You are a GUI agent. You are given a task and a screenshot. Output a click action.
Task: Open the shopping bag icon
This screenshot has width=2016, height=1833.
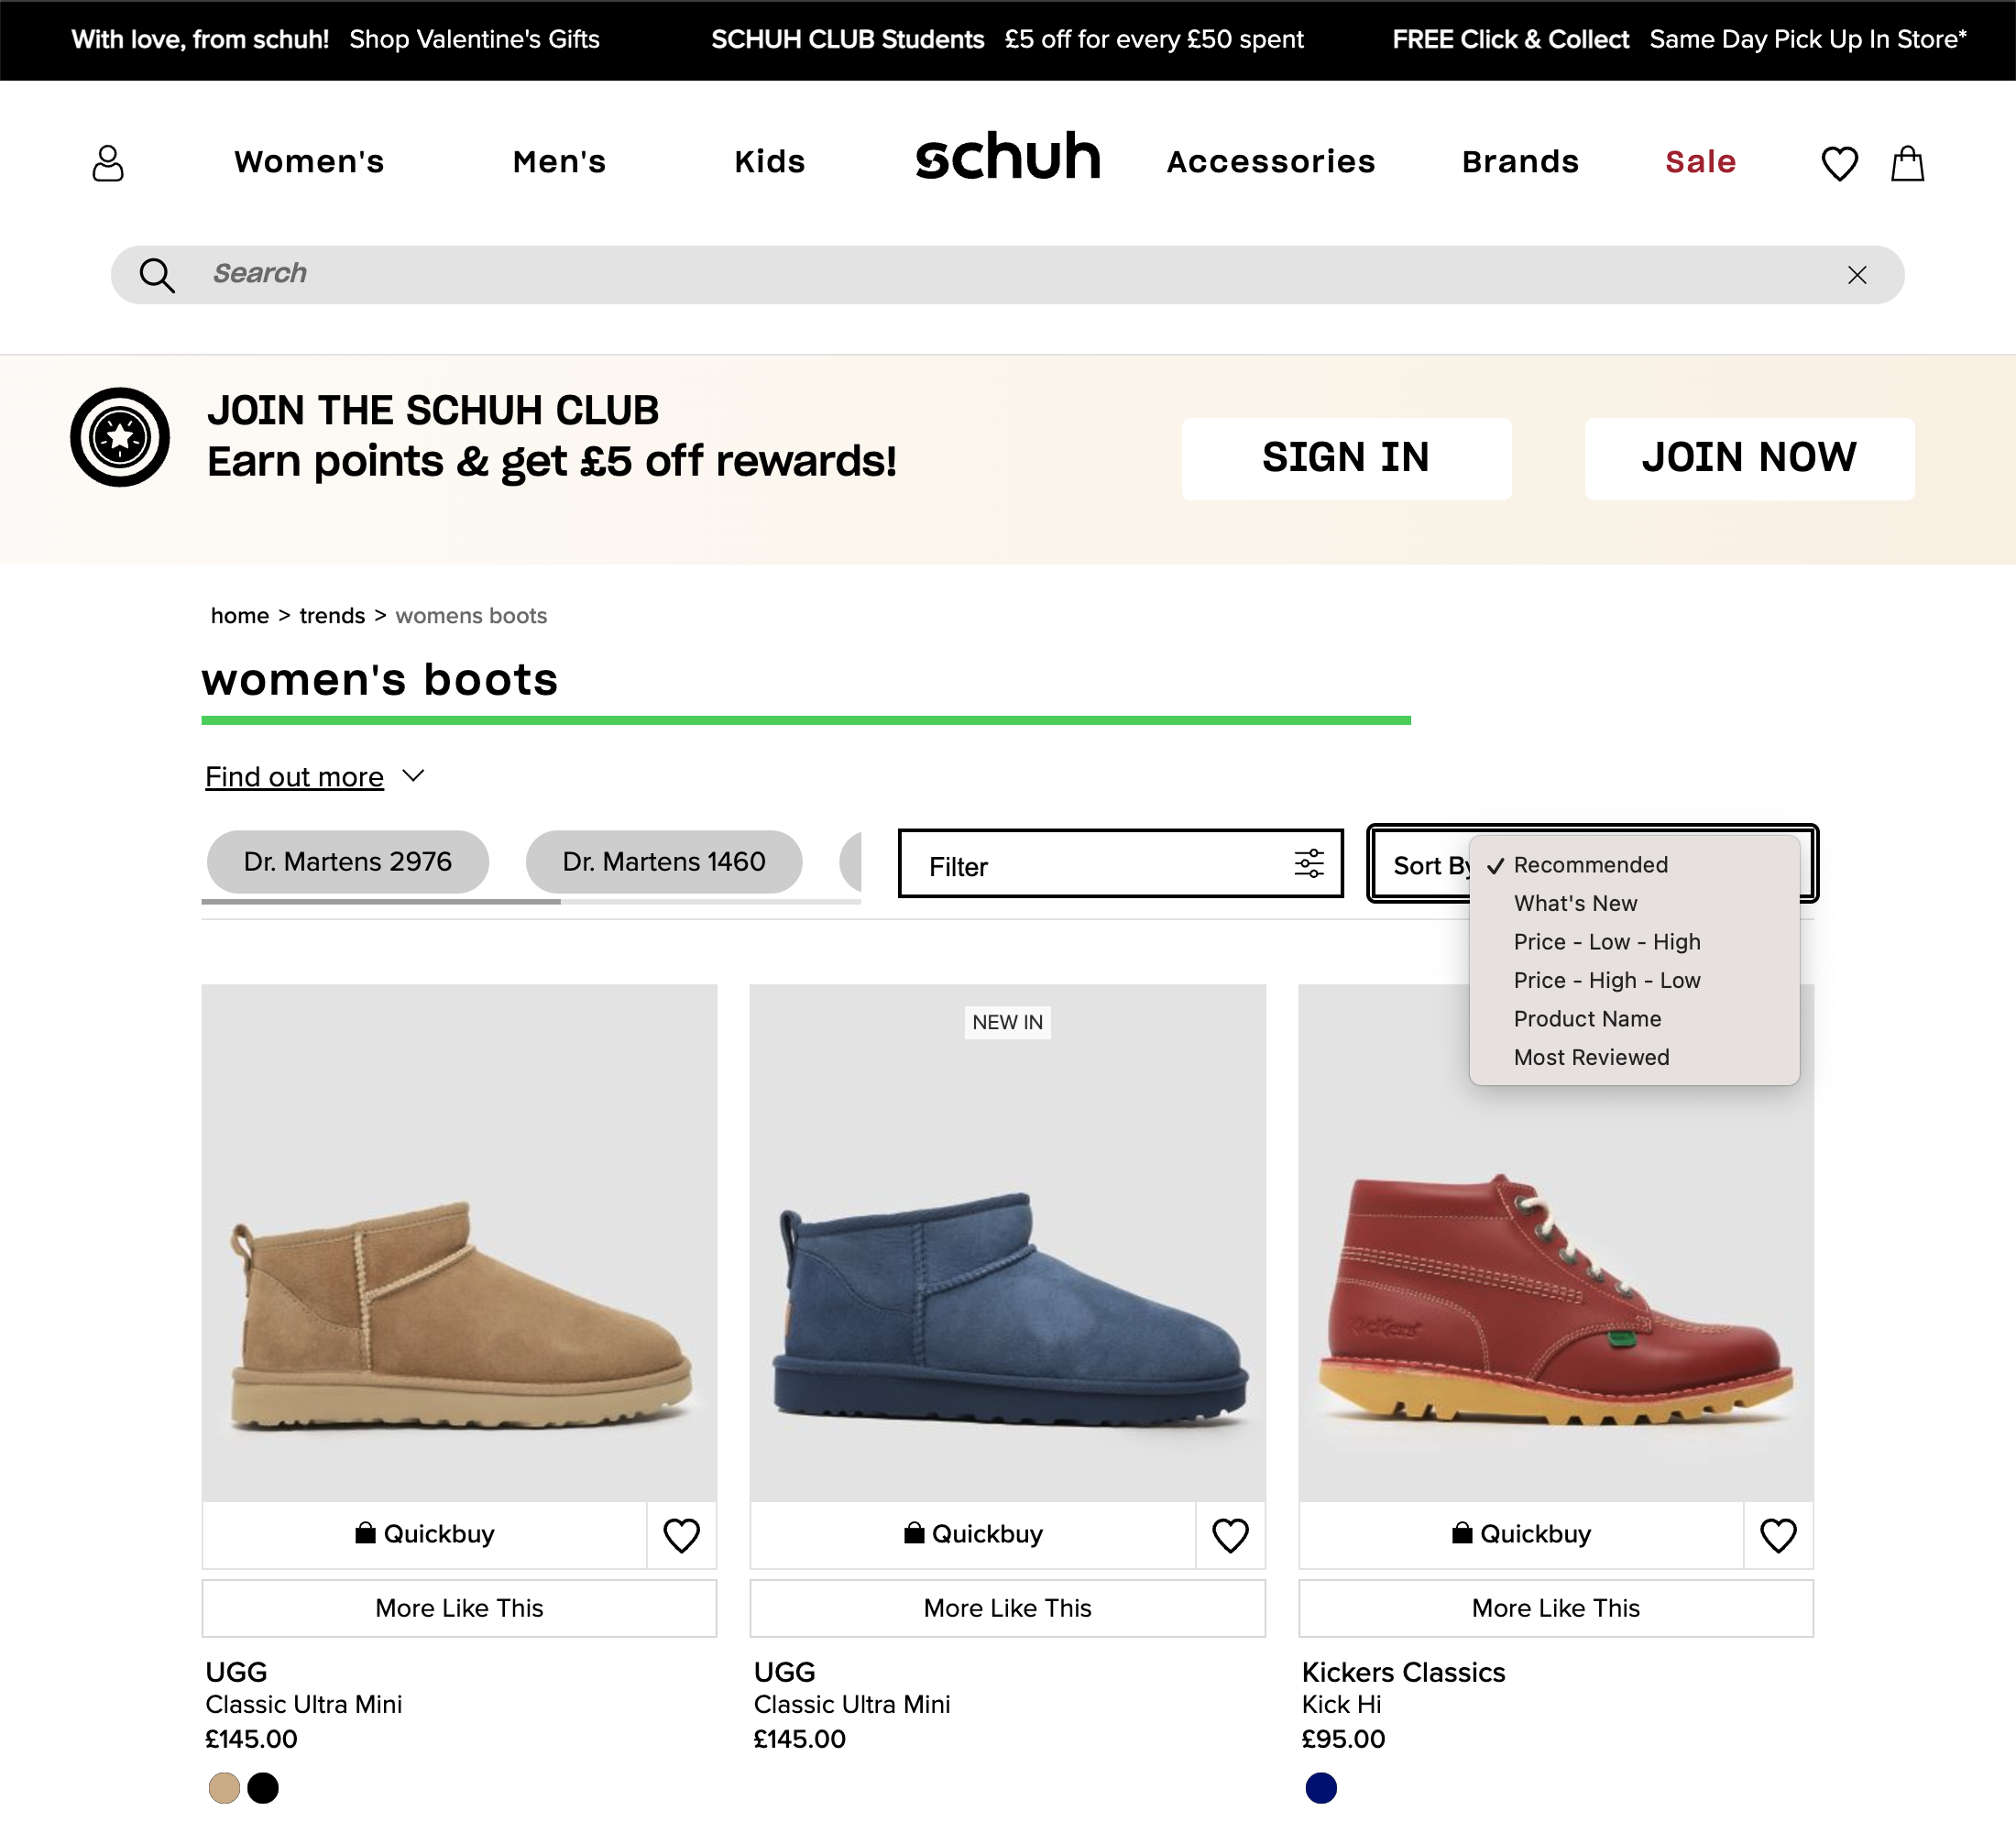[1907, 163]
